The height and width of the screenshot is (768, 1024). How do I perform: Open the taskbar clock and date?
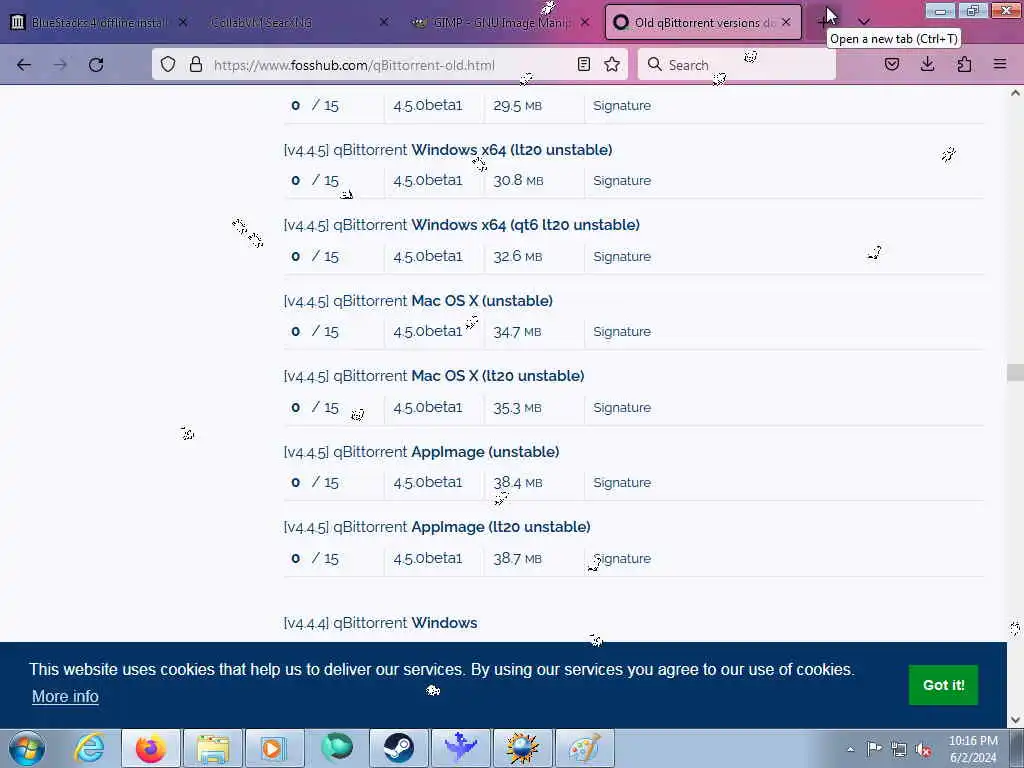(973, 749)
